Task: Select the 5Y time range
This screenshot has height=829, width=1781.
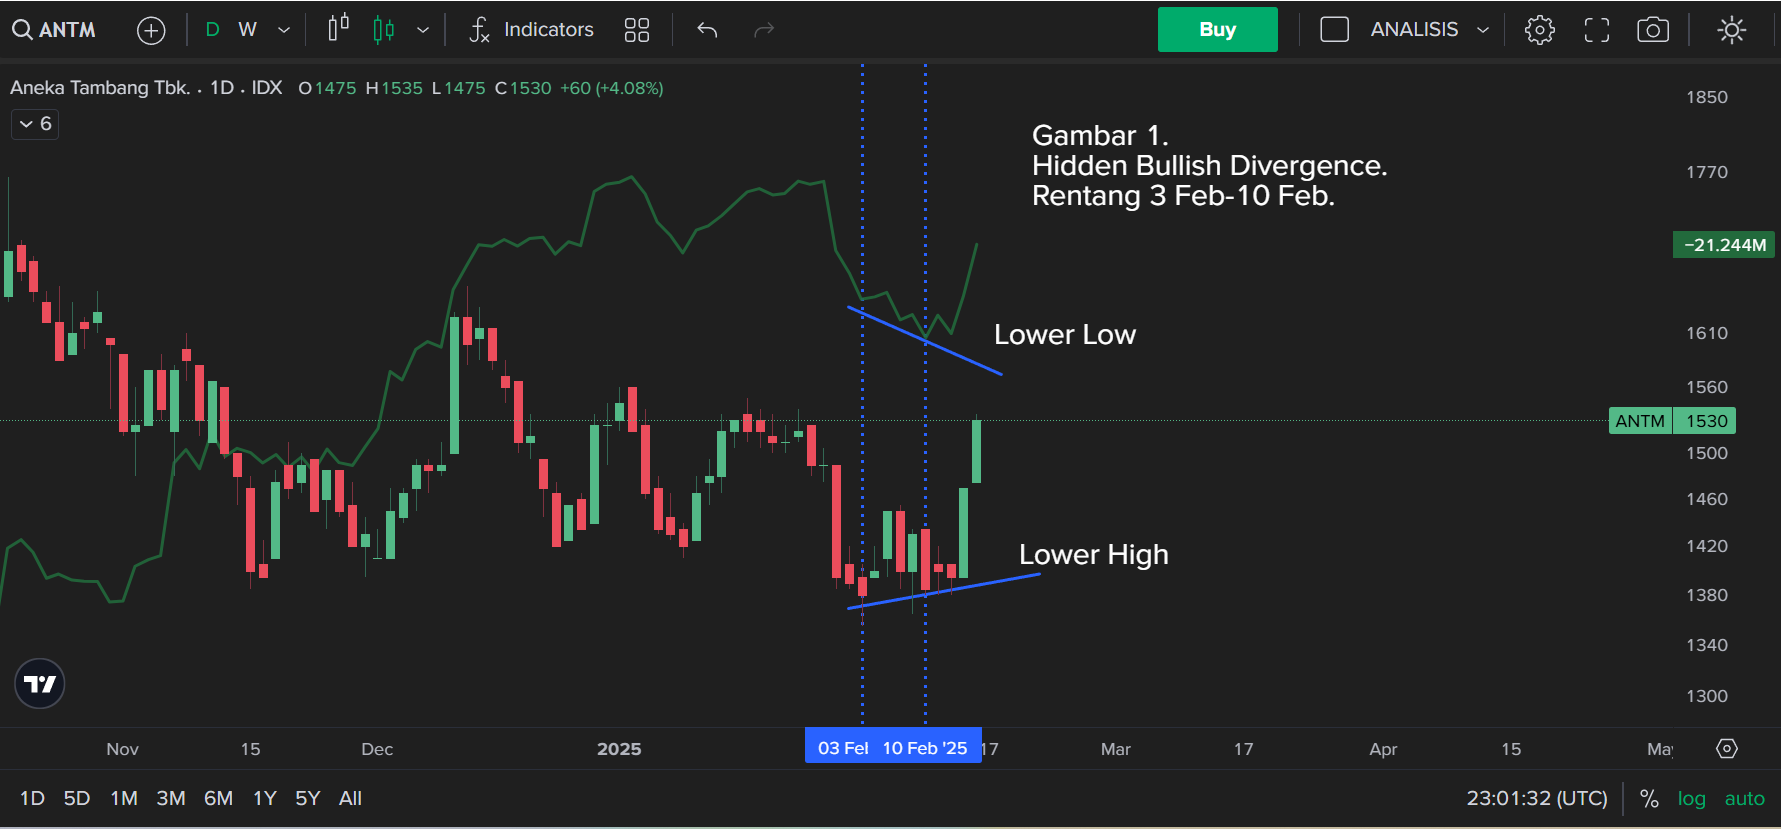Action: coord(307,798)
